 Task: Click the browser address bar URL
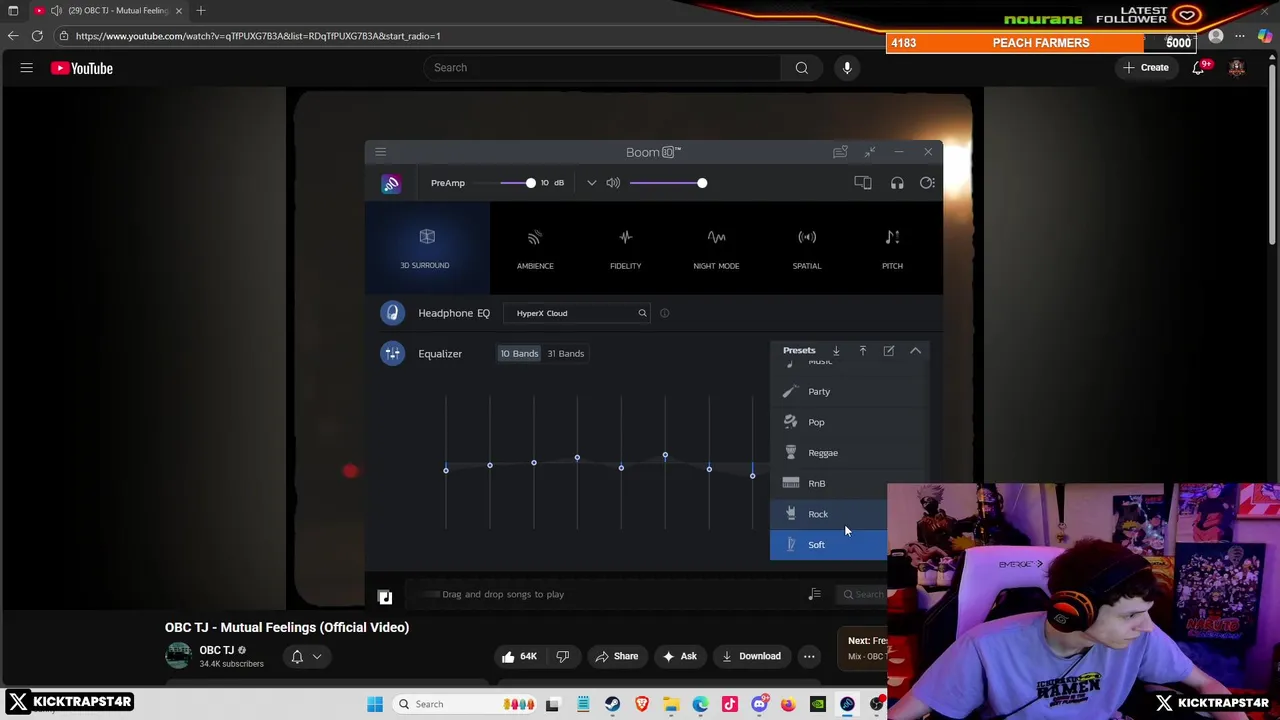pos(258,36)
